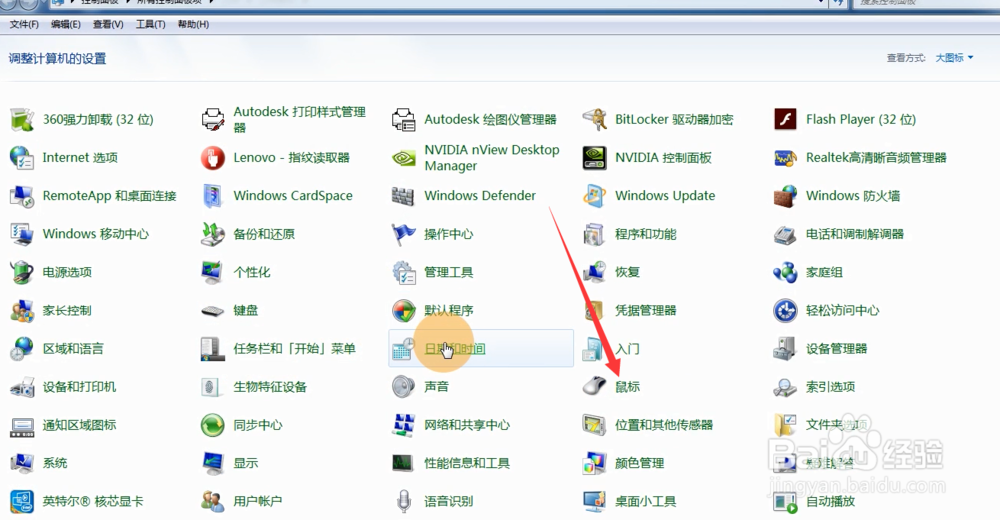The width and height of the screenshot is (1000, 520).
Task: Open the Lenovo 指纹读取器 icon
Action: click(213, 158)
